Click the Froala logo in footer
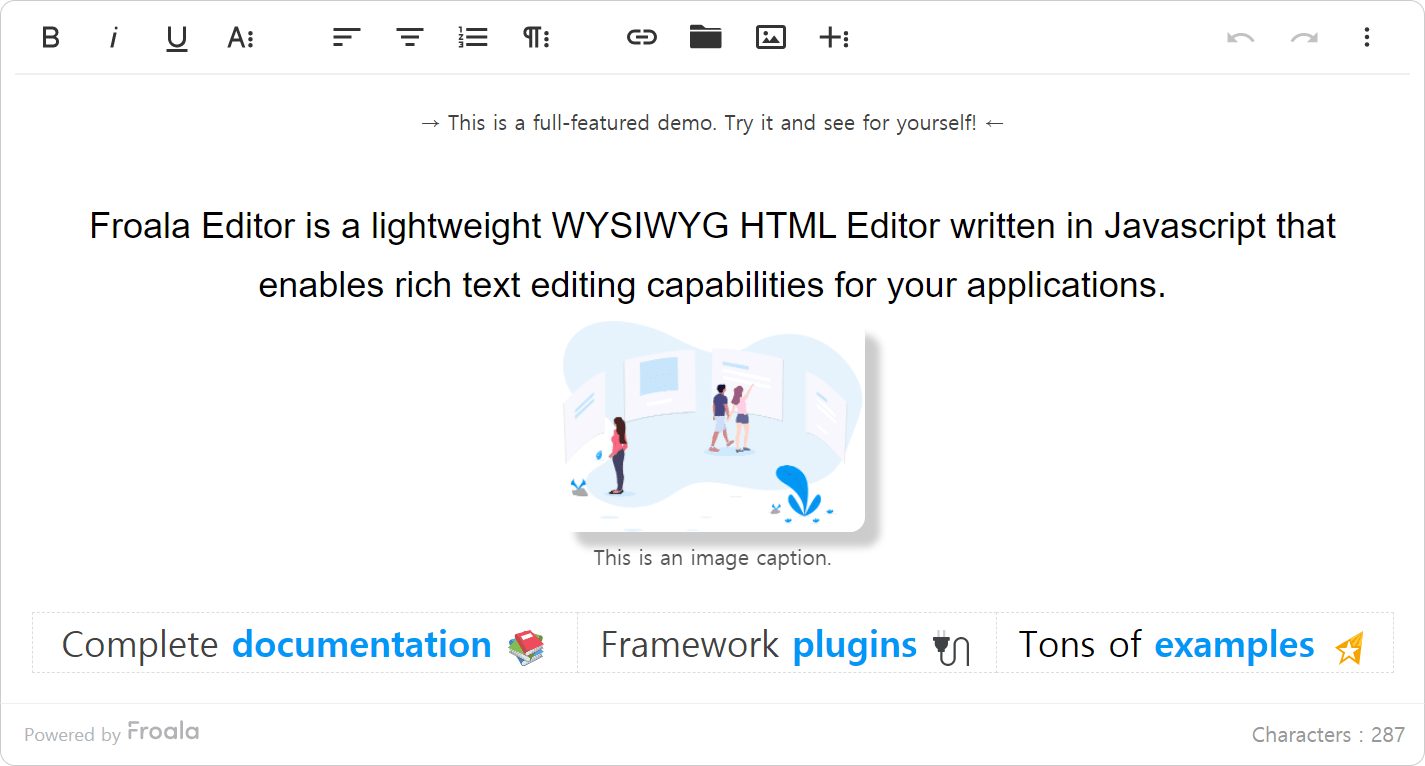Image resolution: width=1425 pixels, height=766 pixels. [163, 732]
